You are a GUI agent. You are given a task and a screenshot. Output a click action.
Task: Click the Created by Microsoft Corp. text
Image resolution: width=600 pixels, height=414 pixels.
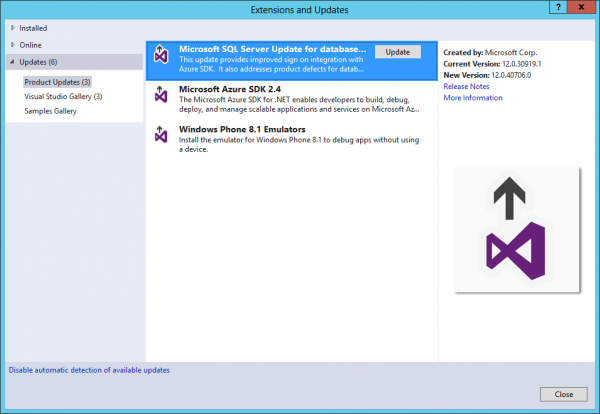click(490, 52)
